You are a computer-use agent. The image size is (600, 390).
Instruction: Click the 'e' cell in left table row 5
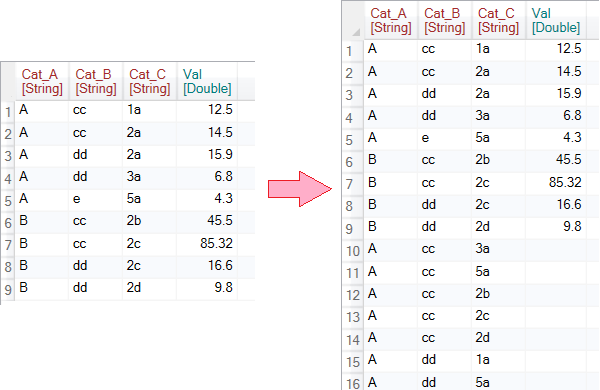(x=96, y=199)
